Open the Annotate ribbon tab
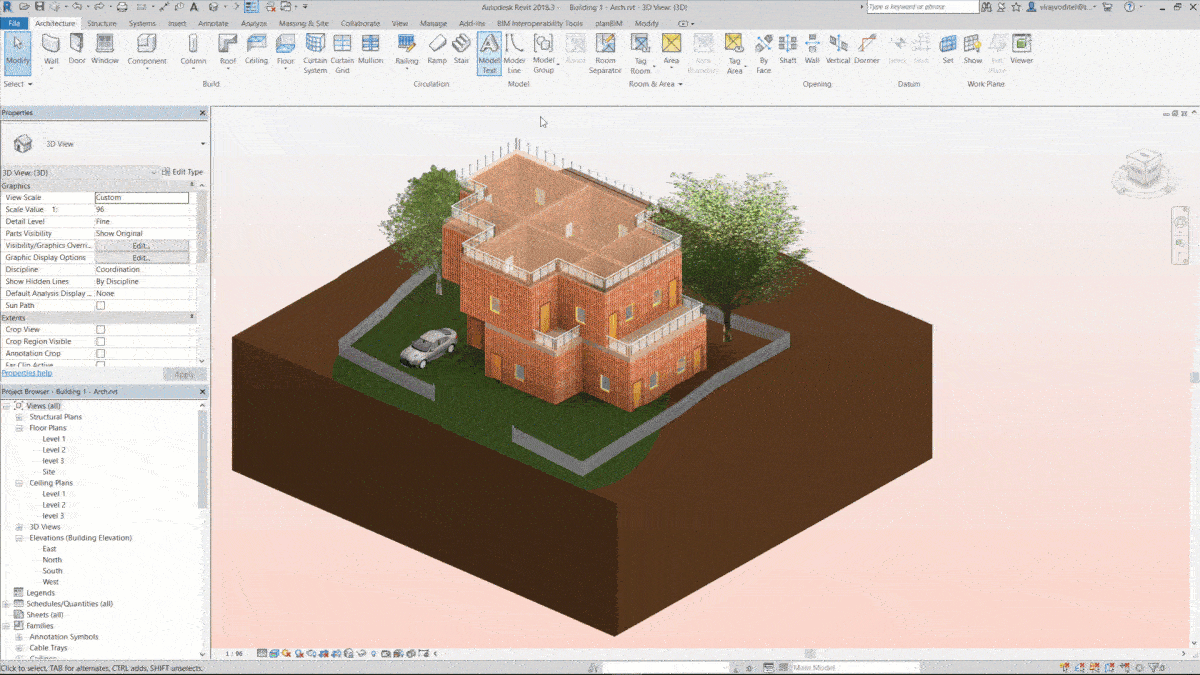The width and height of the screenshot is (1200, 675). point(212,23)
